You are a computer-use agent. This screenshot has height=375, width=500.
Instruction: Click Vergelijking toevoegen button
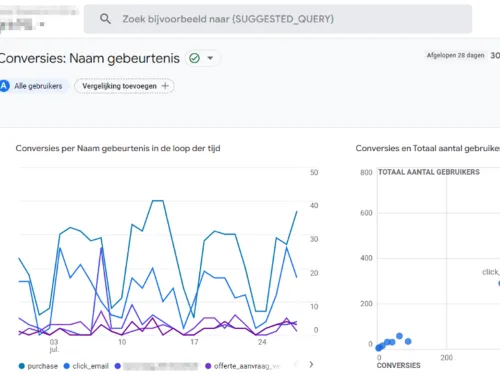[x=124, y=86]
